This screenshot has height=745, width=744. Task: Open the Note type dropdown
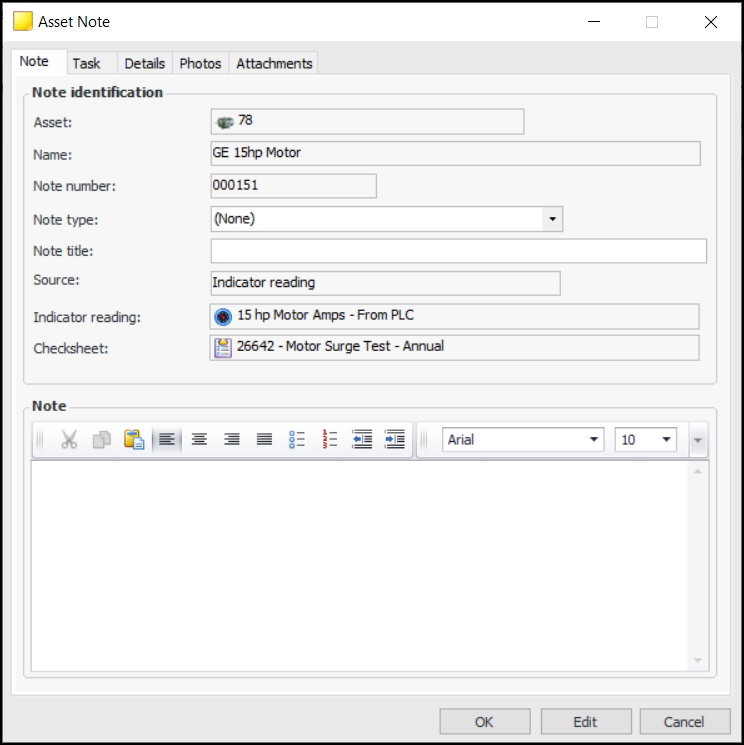pos(552,219)
